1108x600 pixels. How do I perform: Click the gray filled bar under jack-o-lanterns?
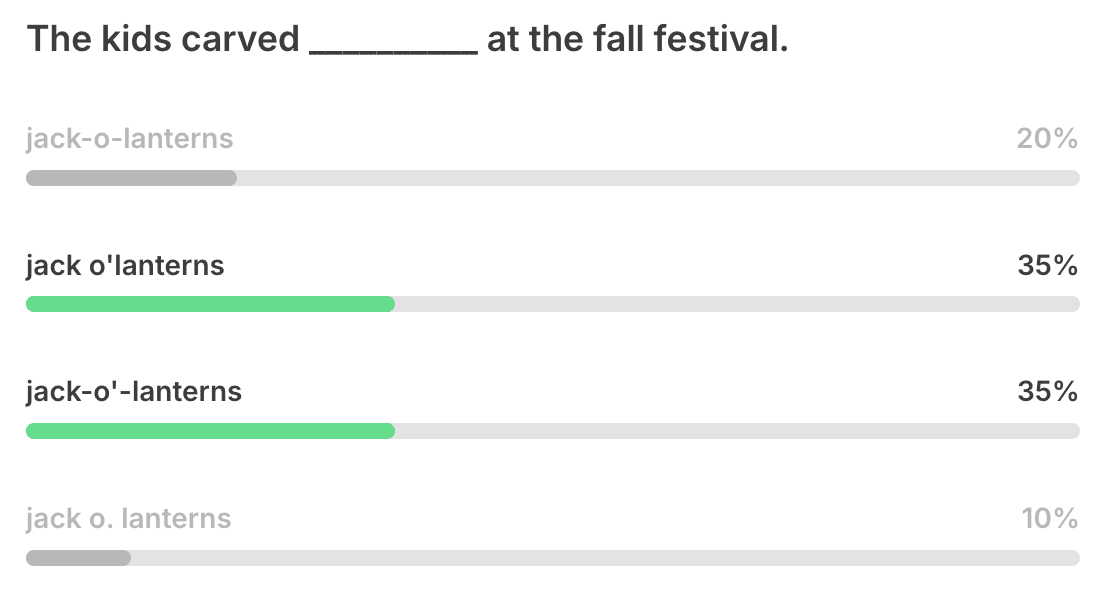(131, 178)
